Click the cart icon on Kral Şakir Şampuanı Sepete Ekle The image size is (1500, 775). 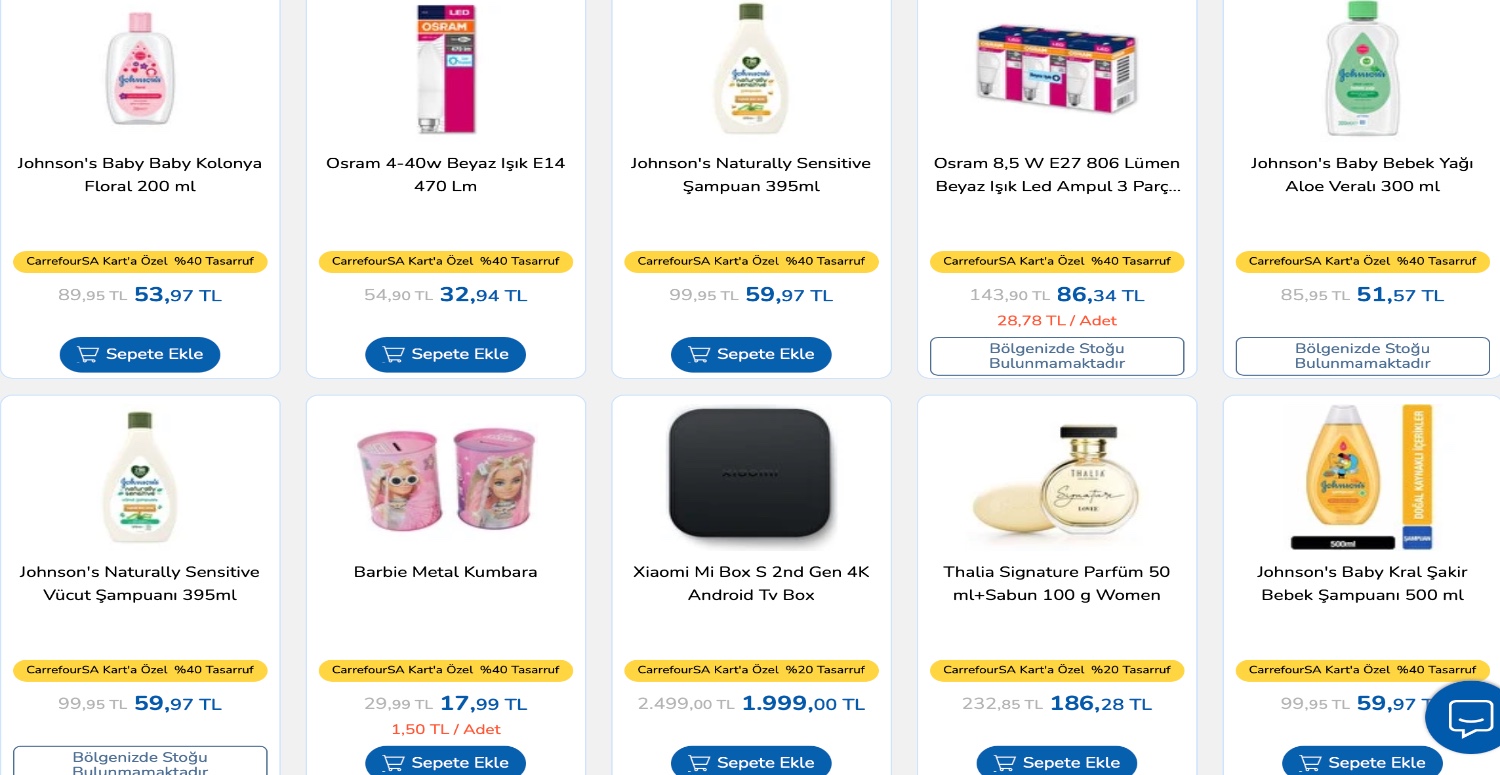pyautogui.click(x=1310, y=762)
